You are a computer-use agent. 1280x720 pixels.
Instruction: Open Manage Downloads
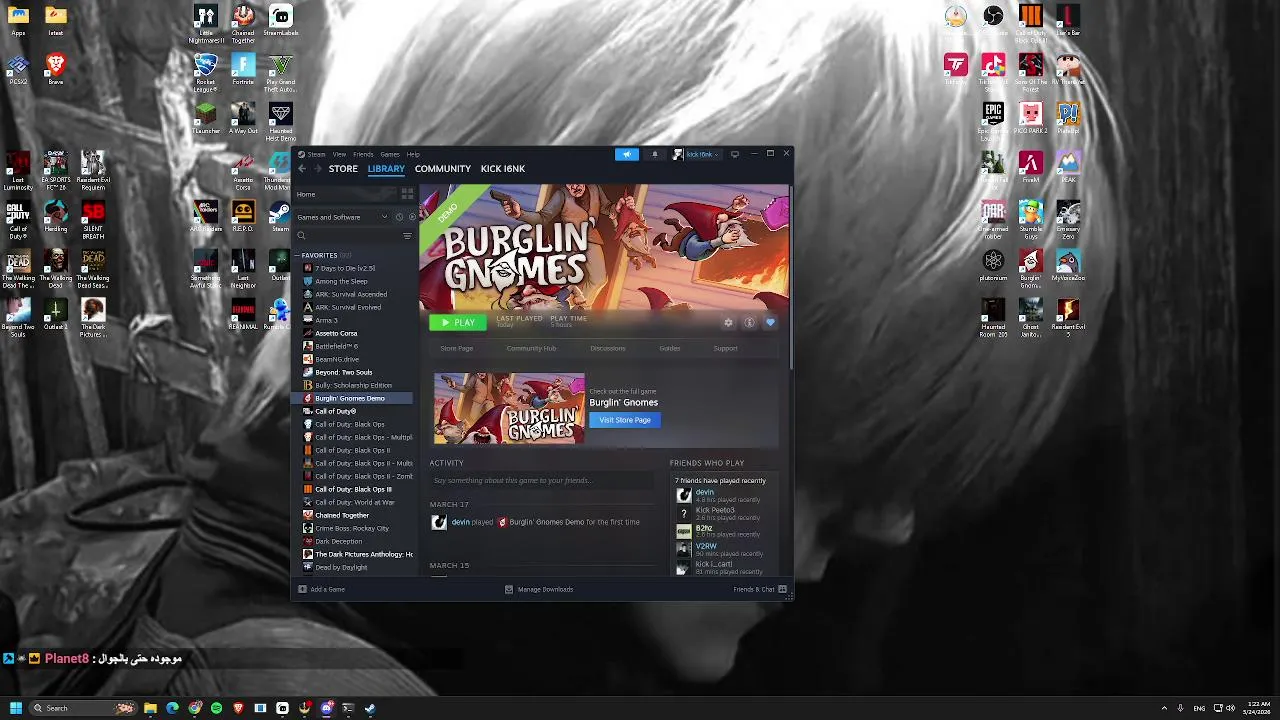539,589
